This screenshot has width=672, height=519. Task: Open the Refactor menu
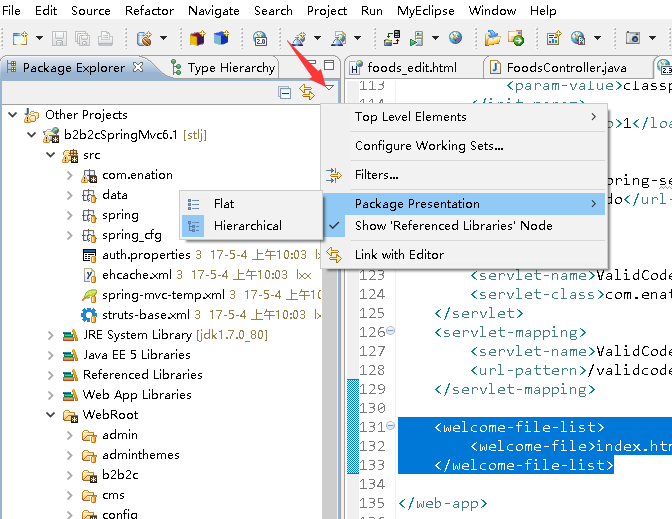click(x=149, y=10)
